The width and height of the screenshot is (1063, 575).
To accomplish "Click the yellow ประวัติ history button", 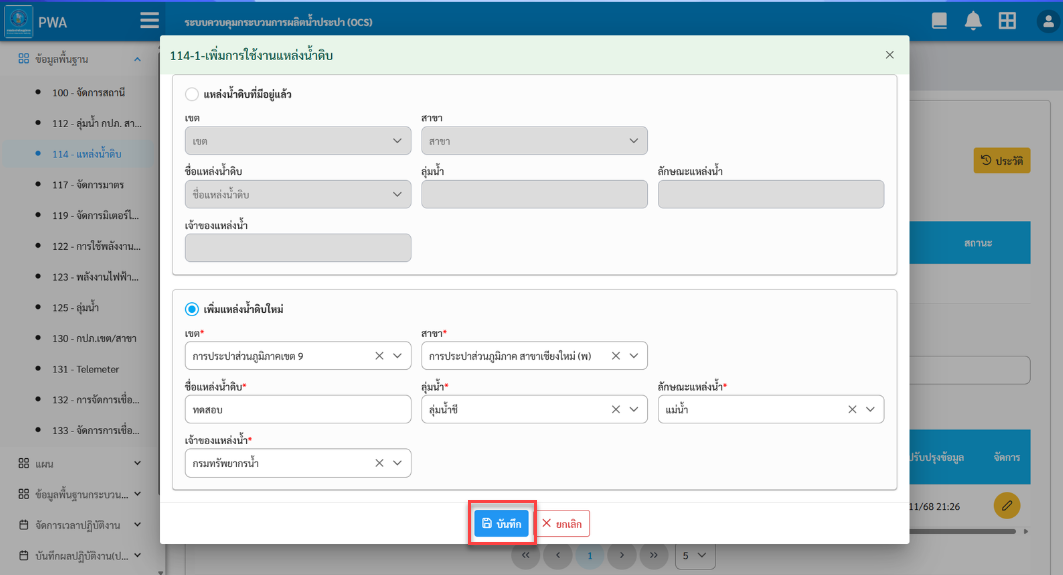I will 1002,161.
